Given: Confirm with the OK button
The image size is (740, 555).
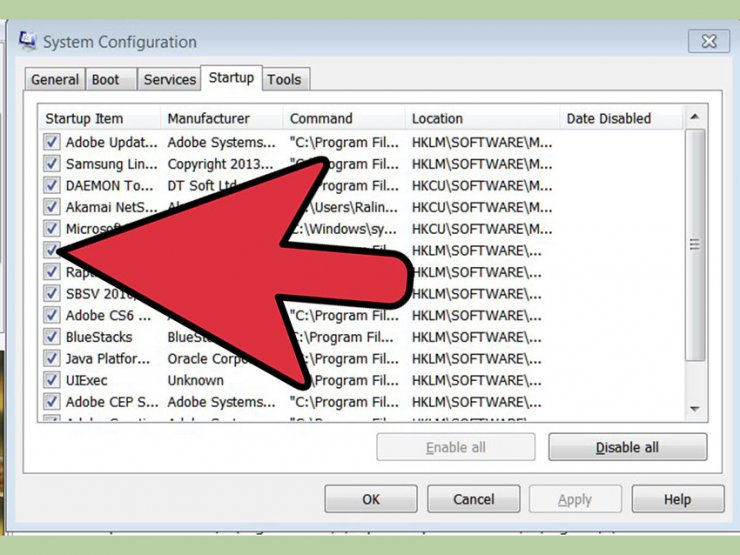Looking at the screenshot, I should (371, 499).
